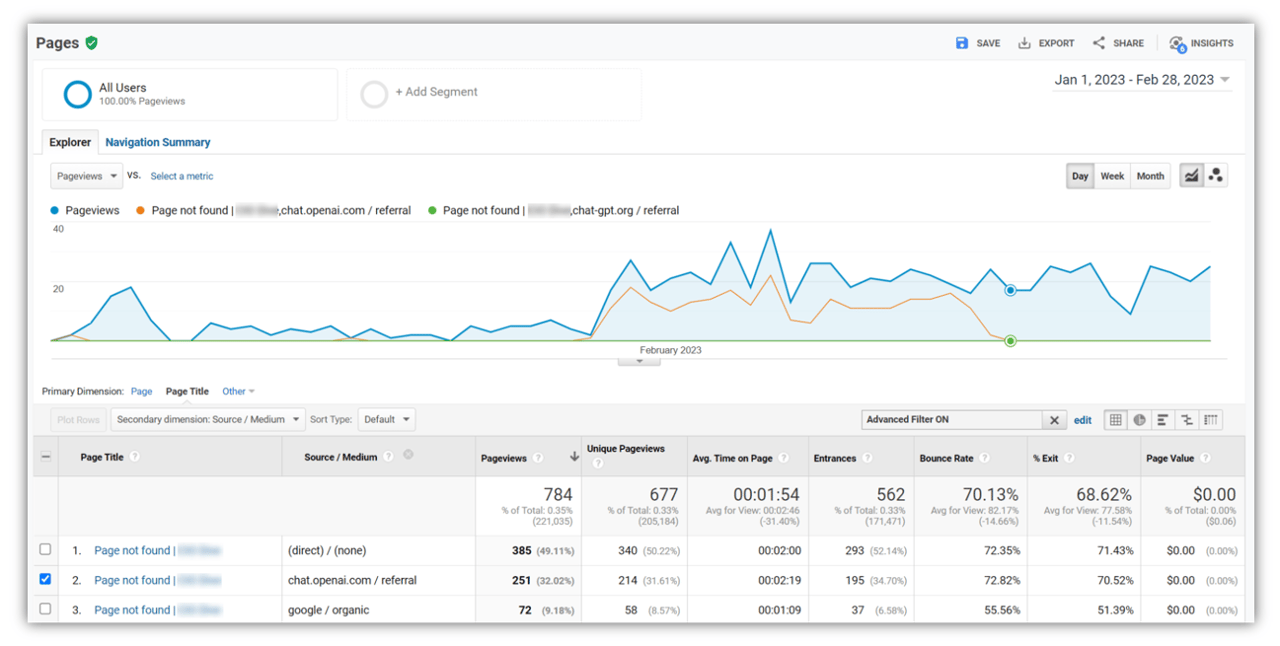Click Select a metric link
The width and height of the screenshot is (1280, 646).
point(181,175)
